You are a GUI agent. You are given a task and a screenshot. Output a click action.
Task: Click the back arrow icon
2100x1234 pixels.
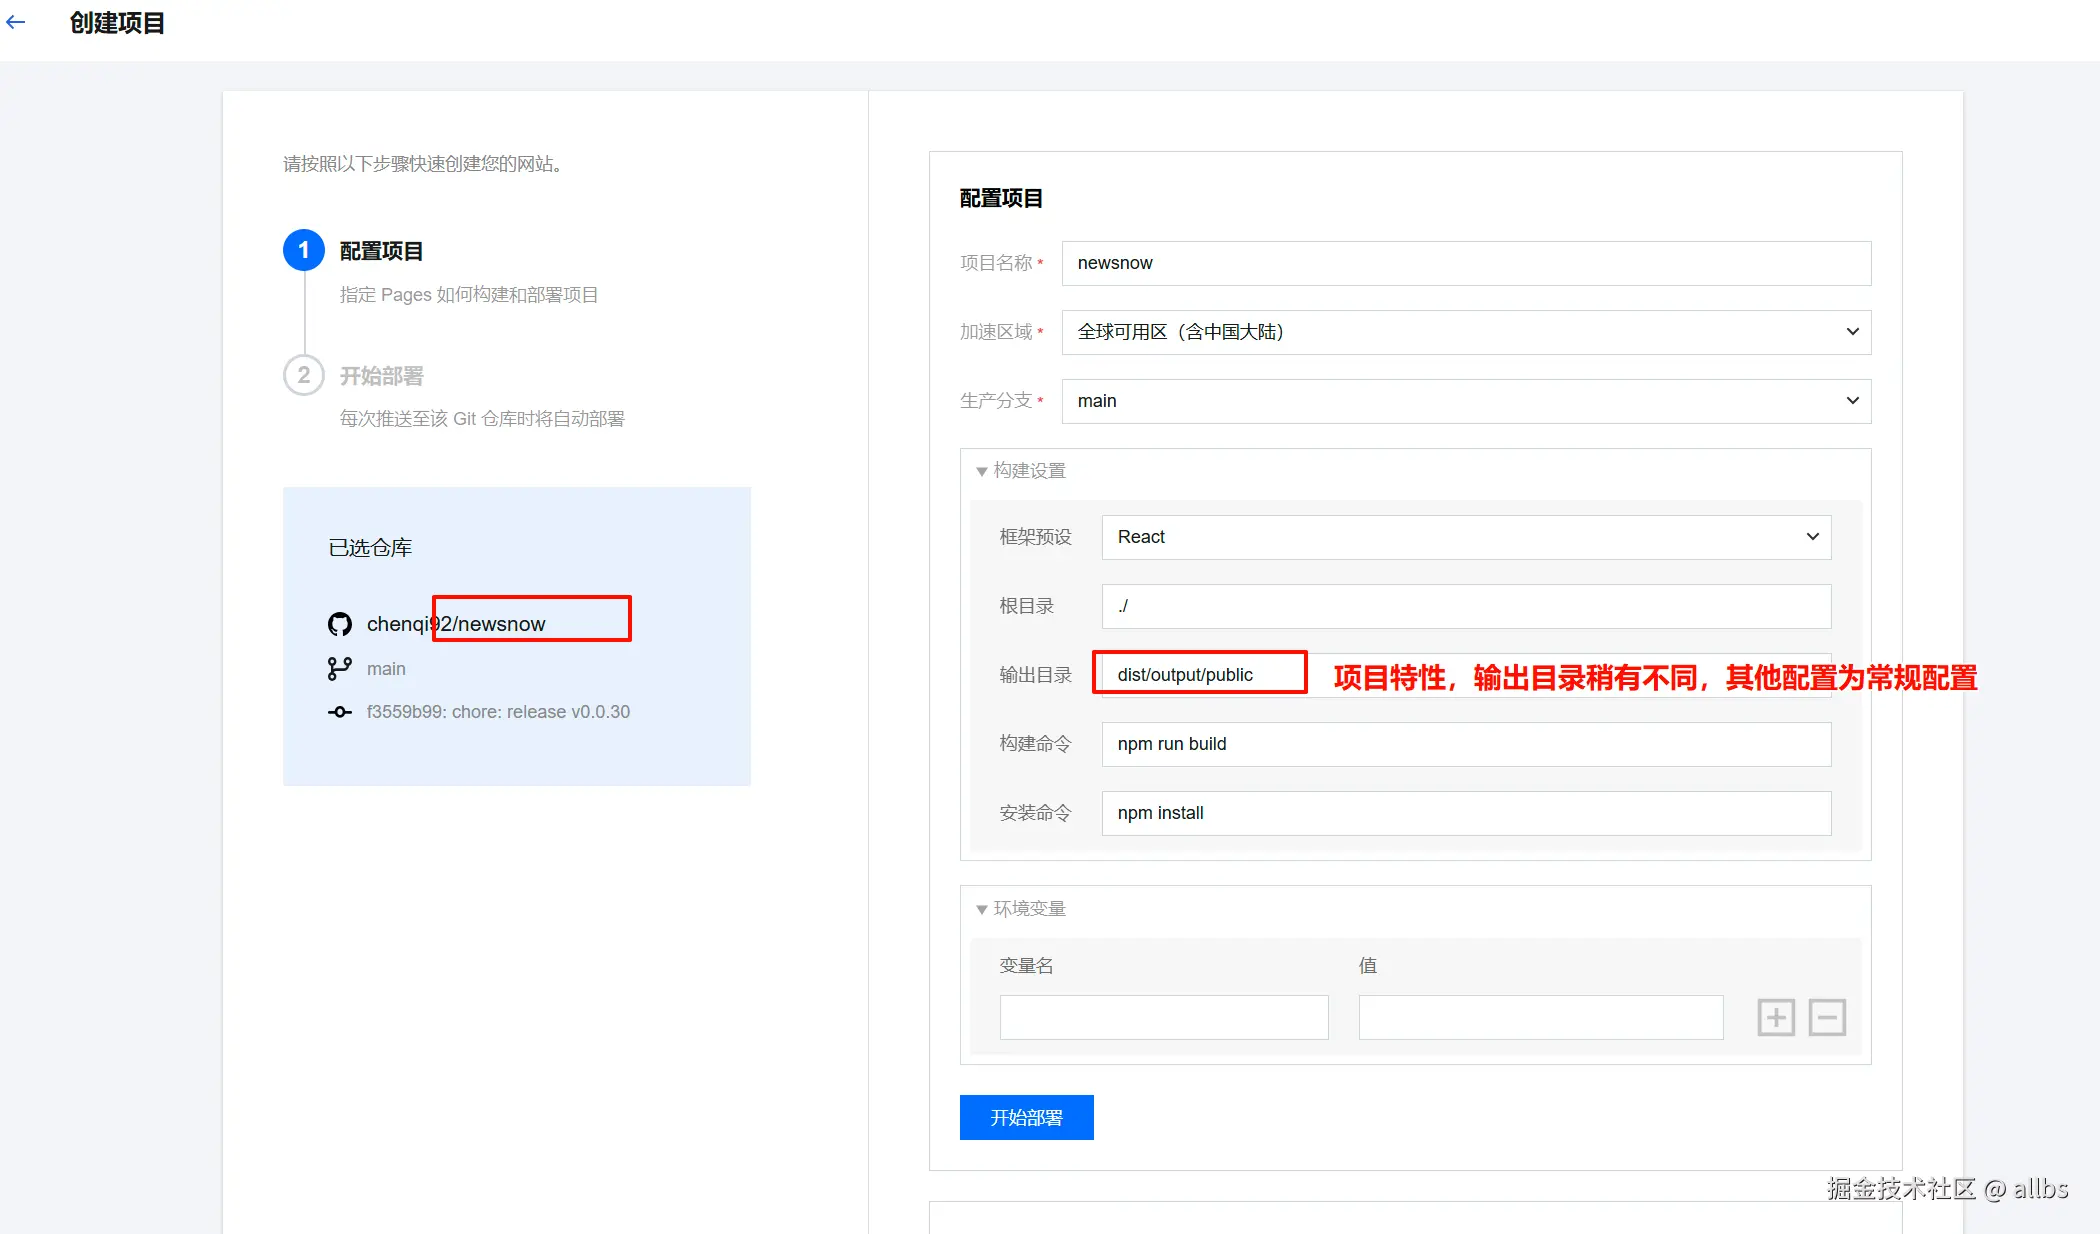point(16,22)
